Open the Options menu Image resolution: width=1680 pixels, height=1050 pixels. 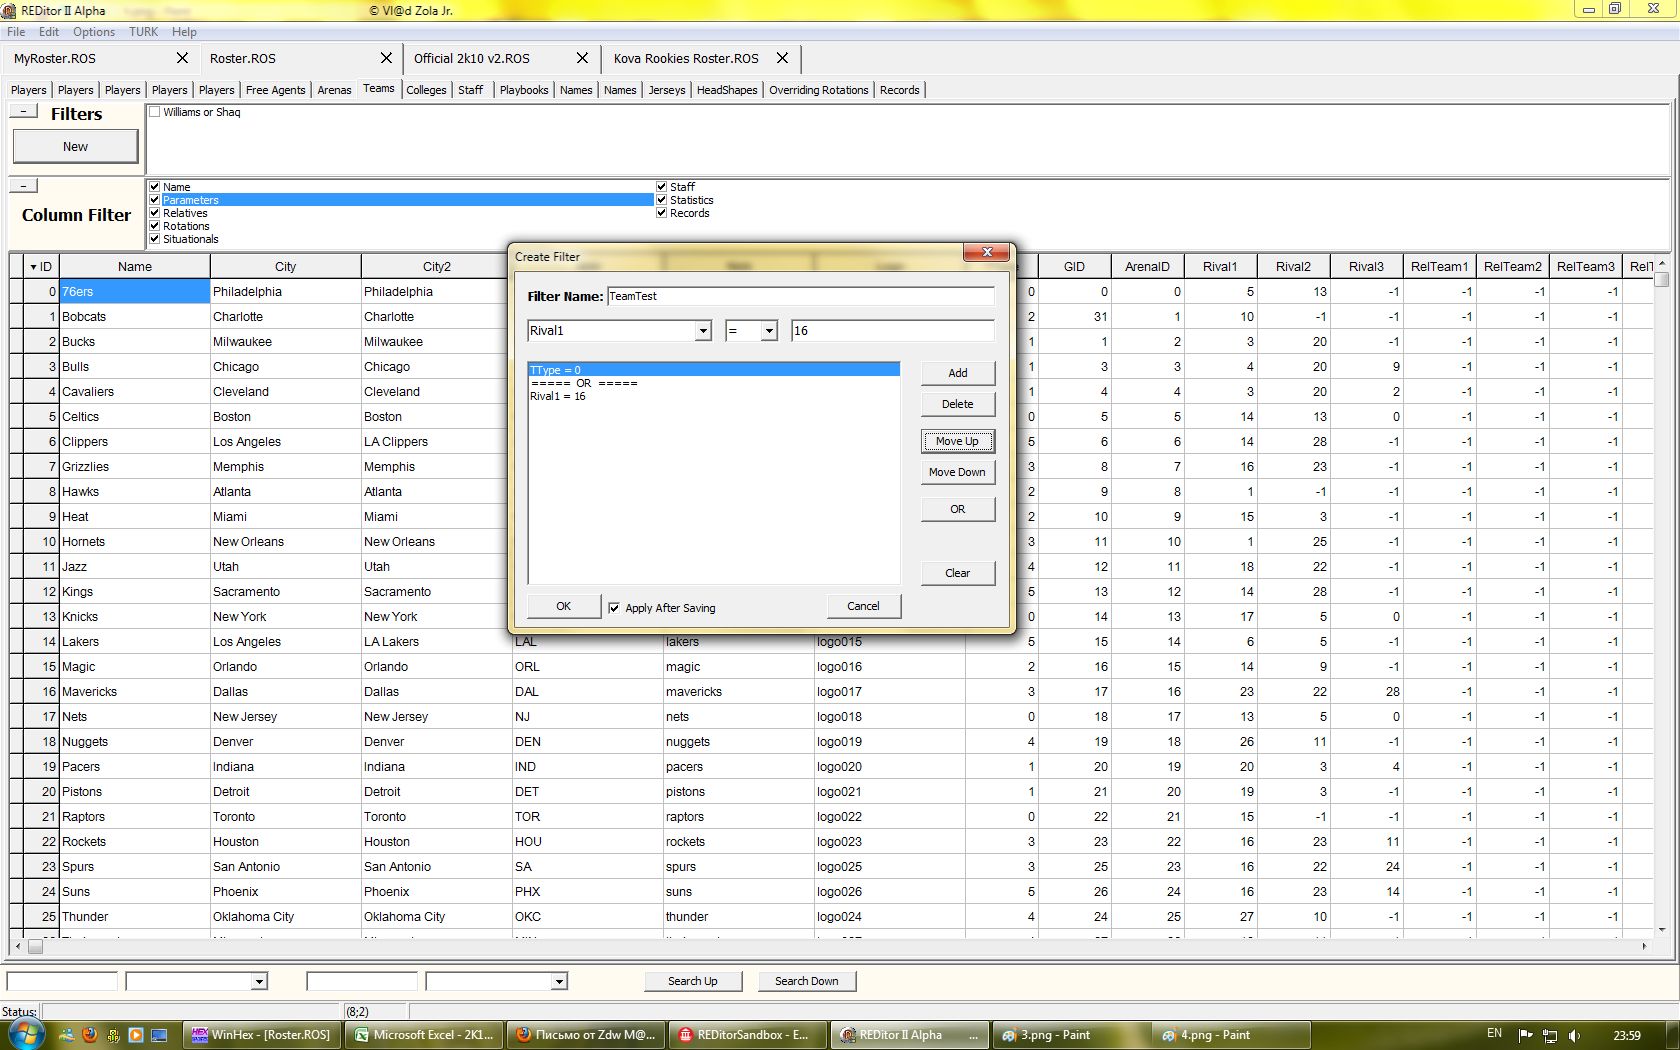point(93,32)
